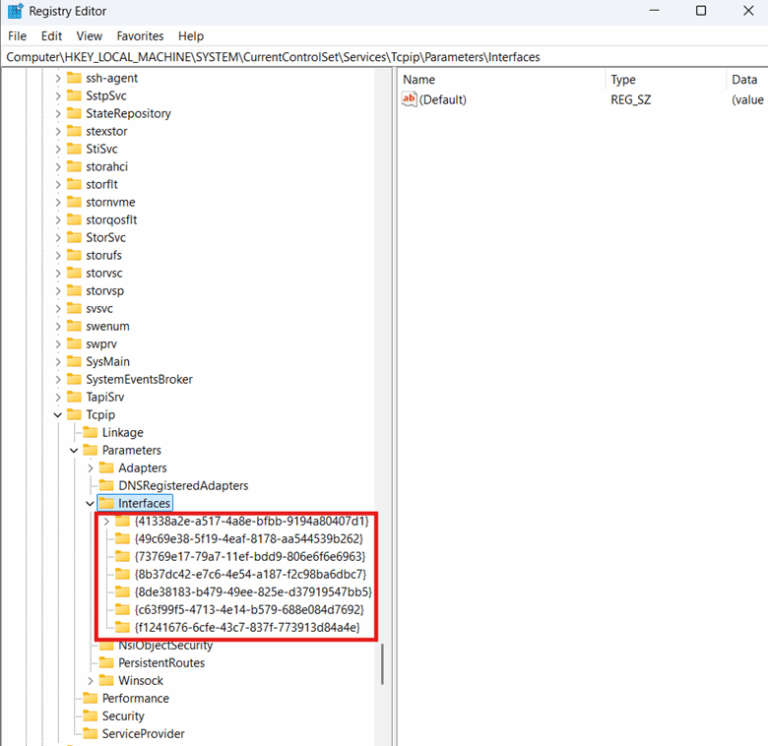Click the svsvc folder icon
The width and height of the screenshot is (768, 746).
click(74, 308)
